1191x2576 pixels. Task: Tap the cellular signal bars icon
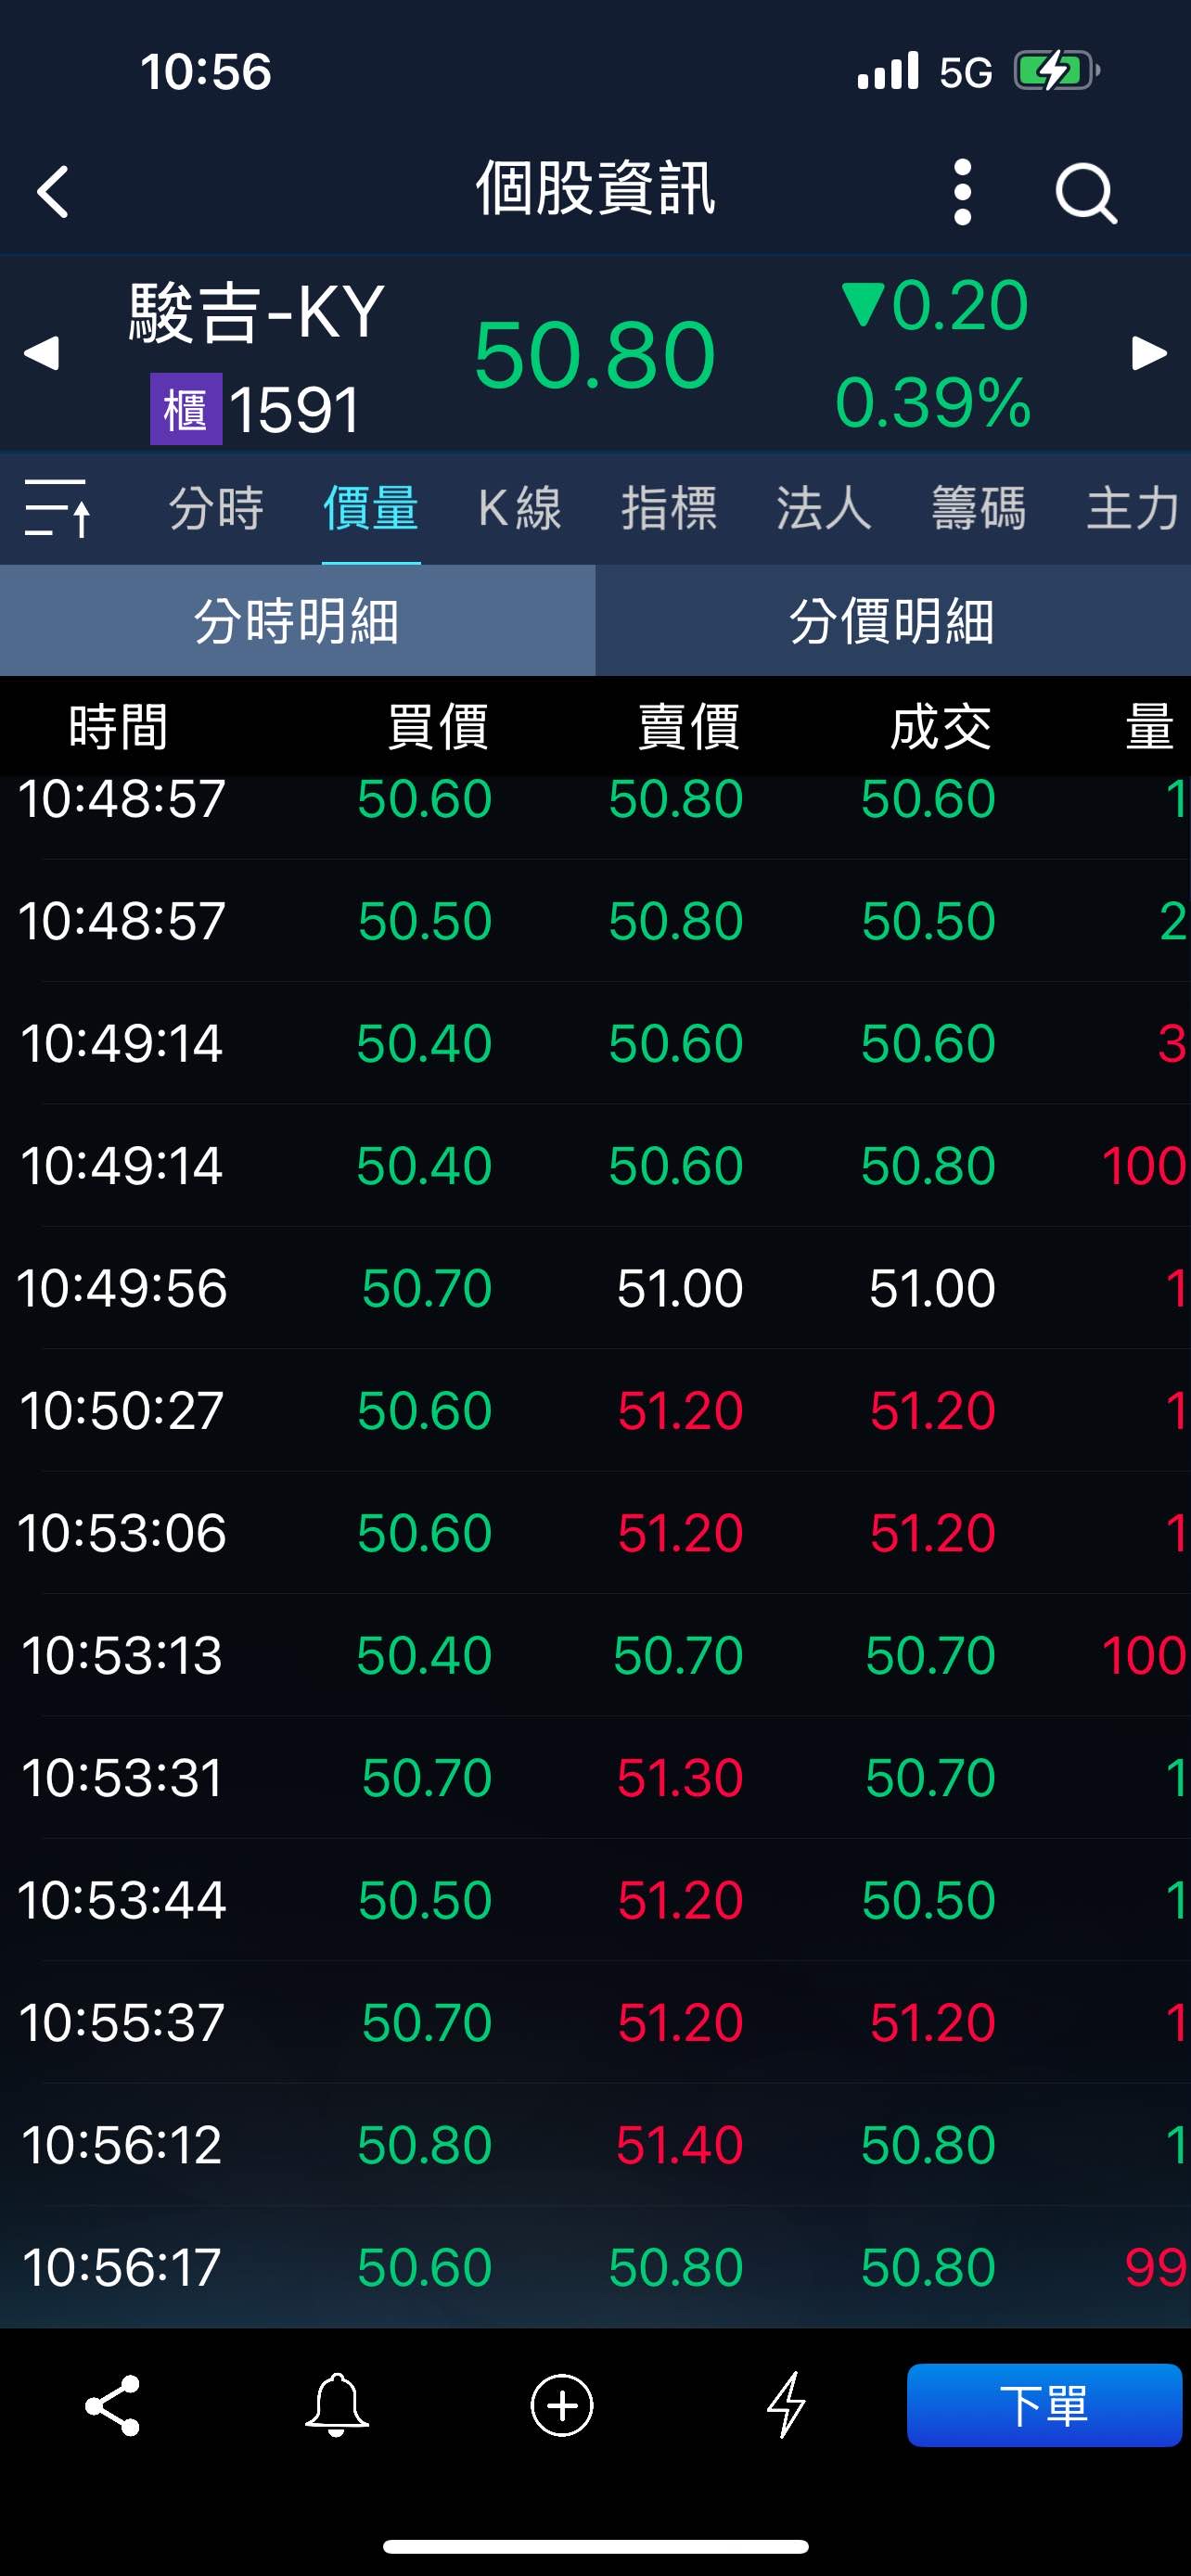(888, 71)
